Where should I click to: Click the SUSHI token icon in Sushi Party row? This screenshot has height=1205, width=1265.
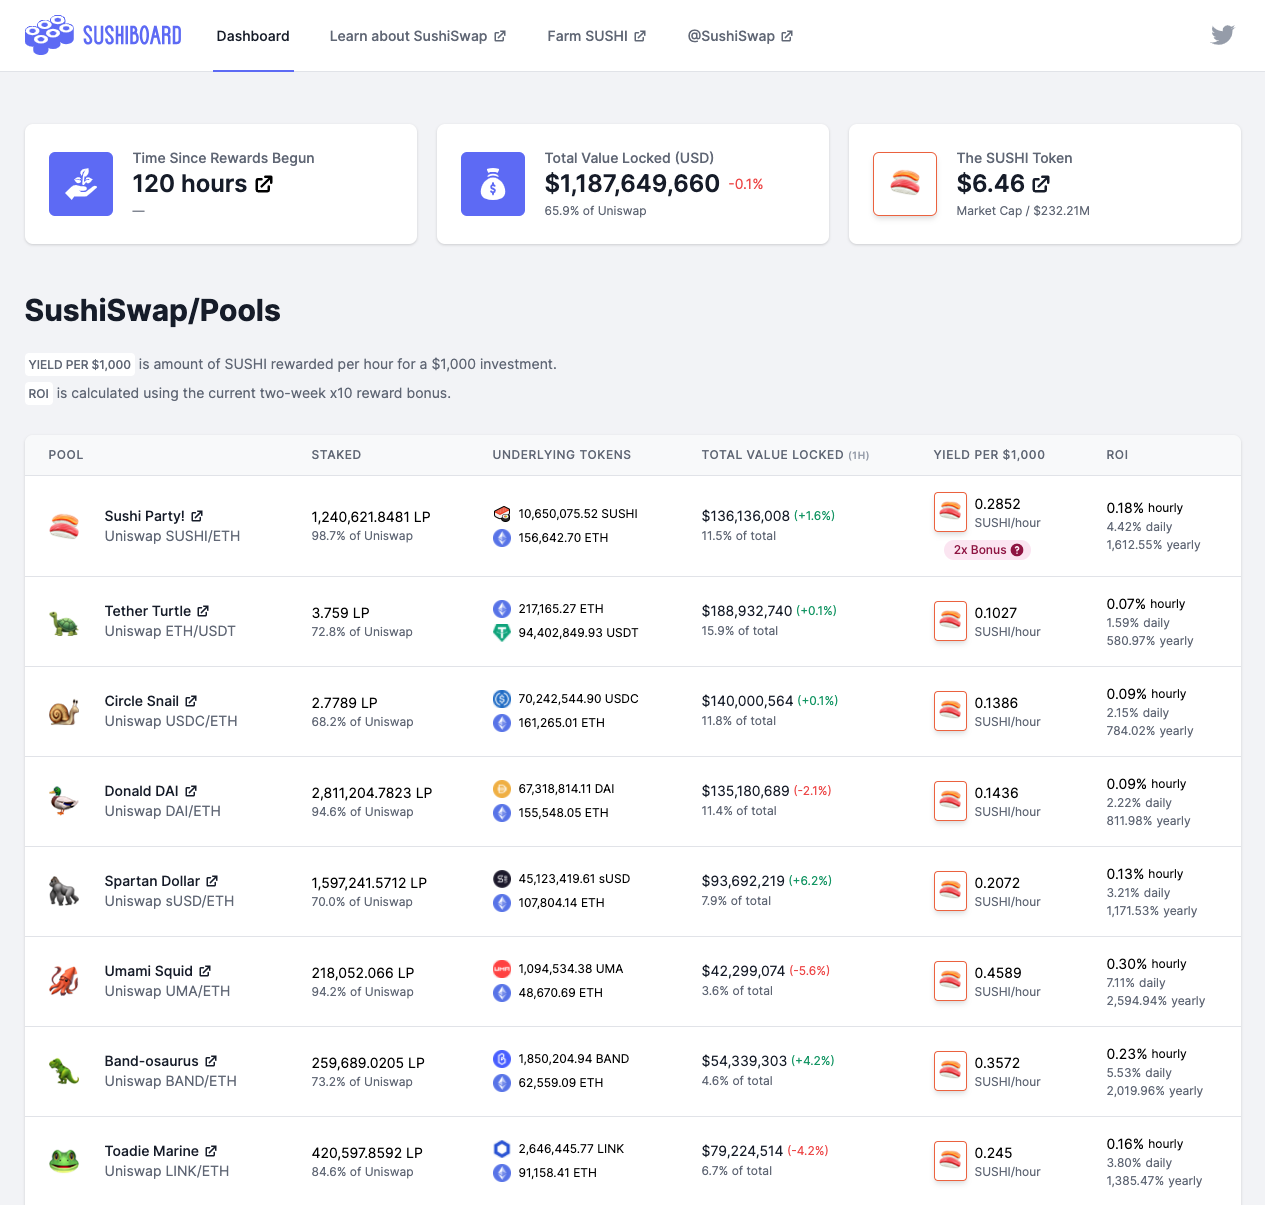tap(502, 514)
